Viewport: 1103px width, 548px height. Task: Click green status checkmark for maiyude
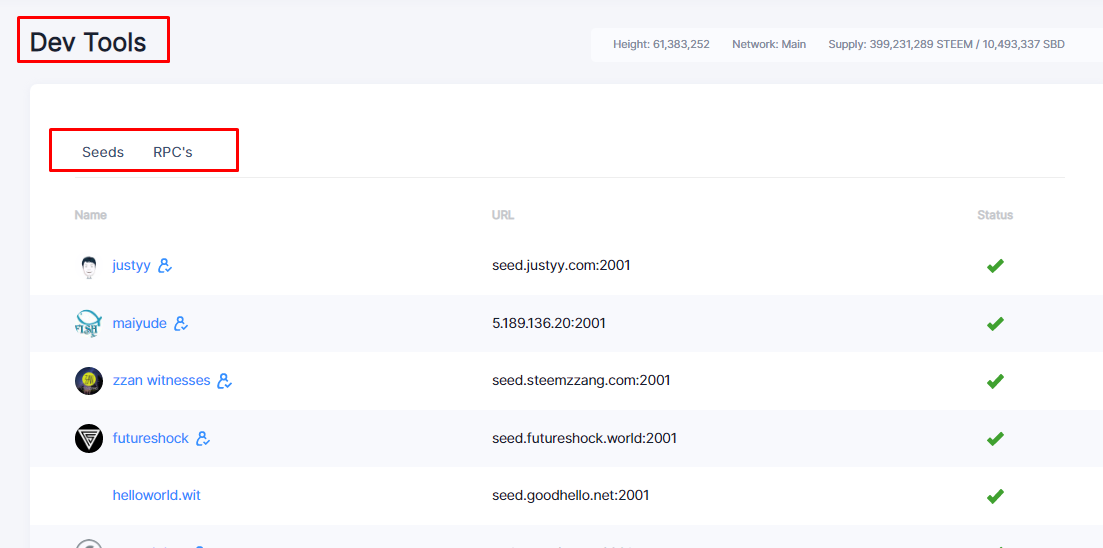click(x=995, y=324)
